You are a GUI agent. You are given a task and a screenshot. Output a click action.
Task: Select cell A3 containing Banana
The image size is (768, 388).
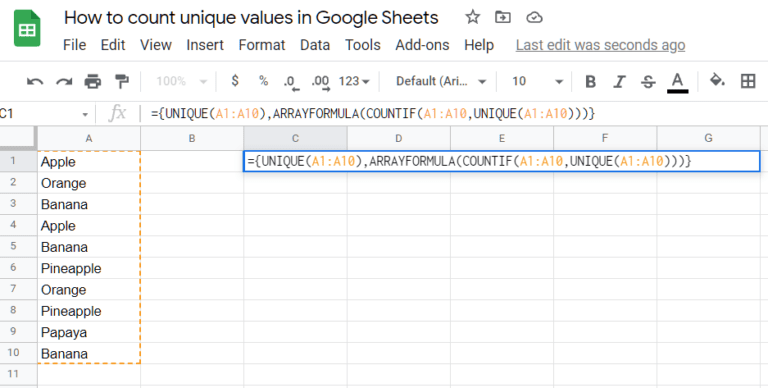coord(89,204)
